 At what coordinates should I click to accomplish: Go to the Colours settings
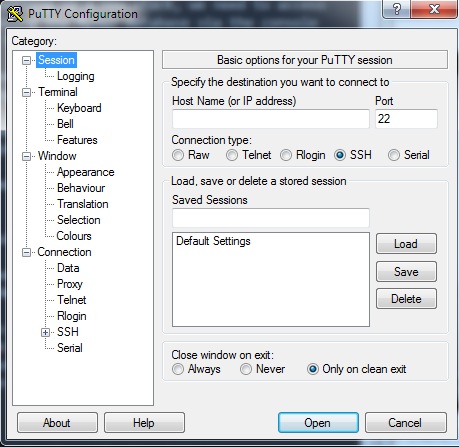(x=74, y=236)
